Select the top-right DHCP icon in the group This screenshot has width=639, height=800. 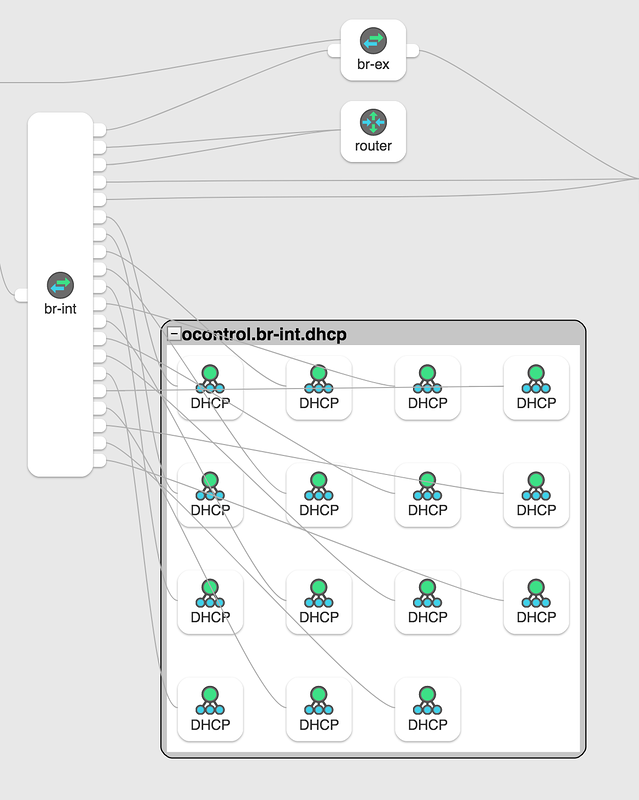click(536, 379)
